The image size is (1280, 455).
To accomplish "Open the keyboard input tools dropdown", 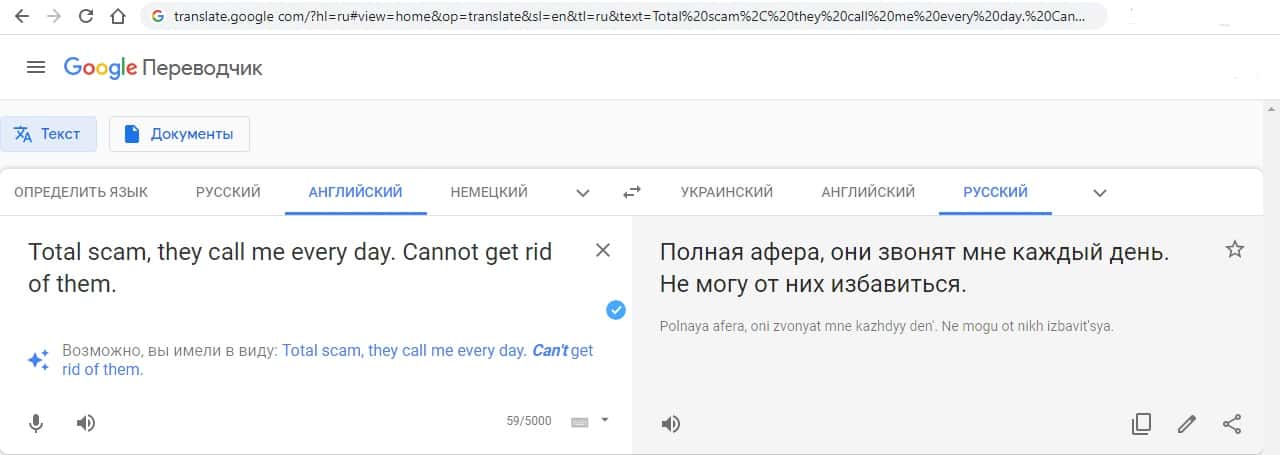I will 605,421.
